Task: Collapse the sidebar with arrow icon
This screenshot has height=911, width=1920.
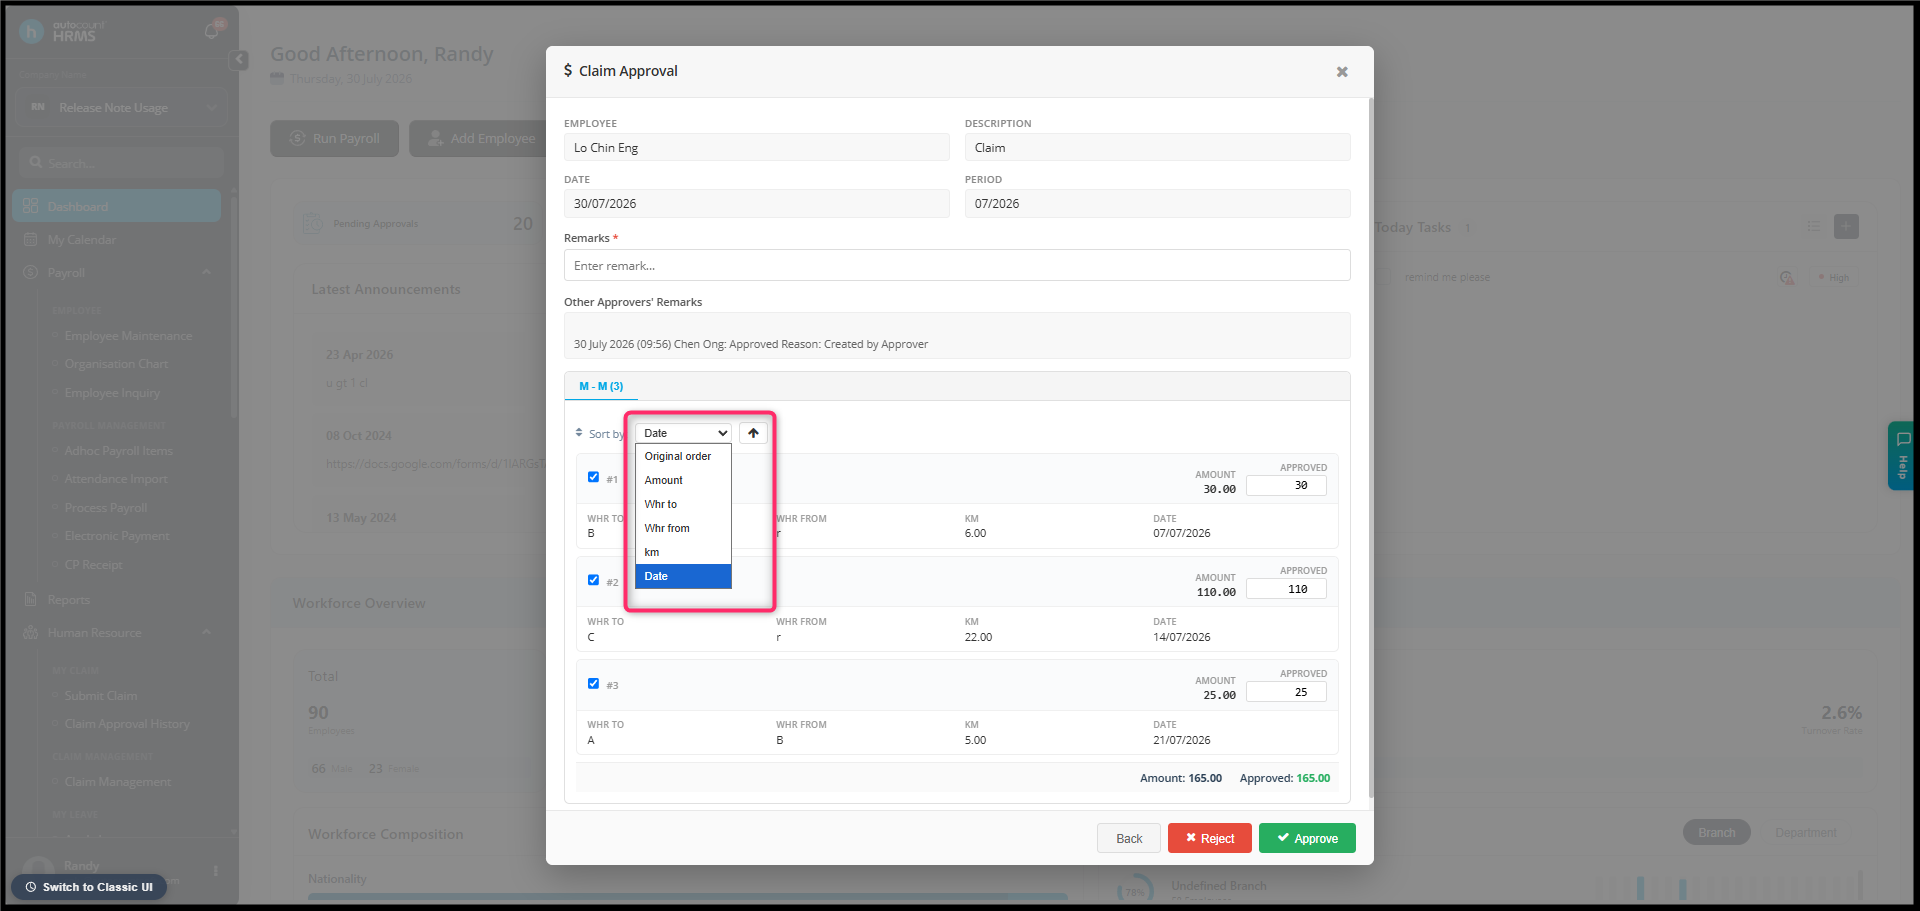Action: pos(239,60)
